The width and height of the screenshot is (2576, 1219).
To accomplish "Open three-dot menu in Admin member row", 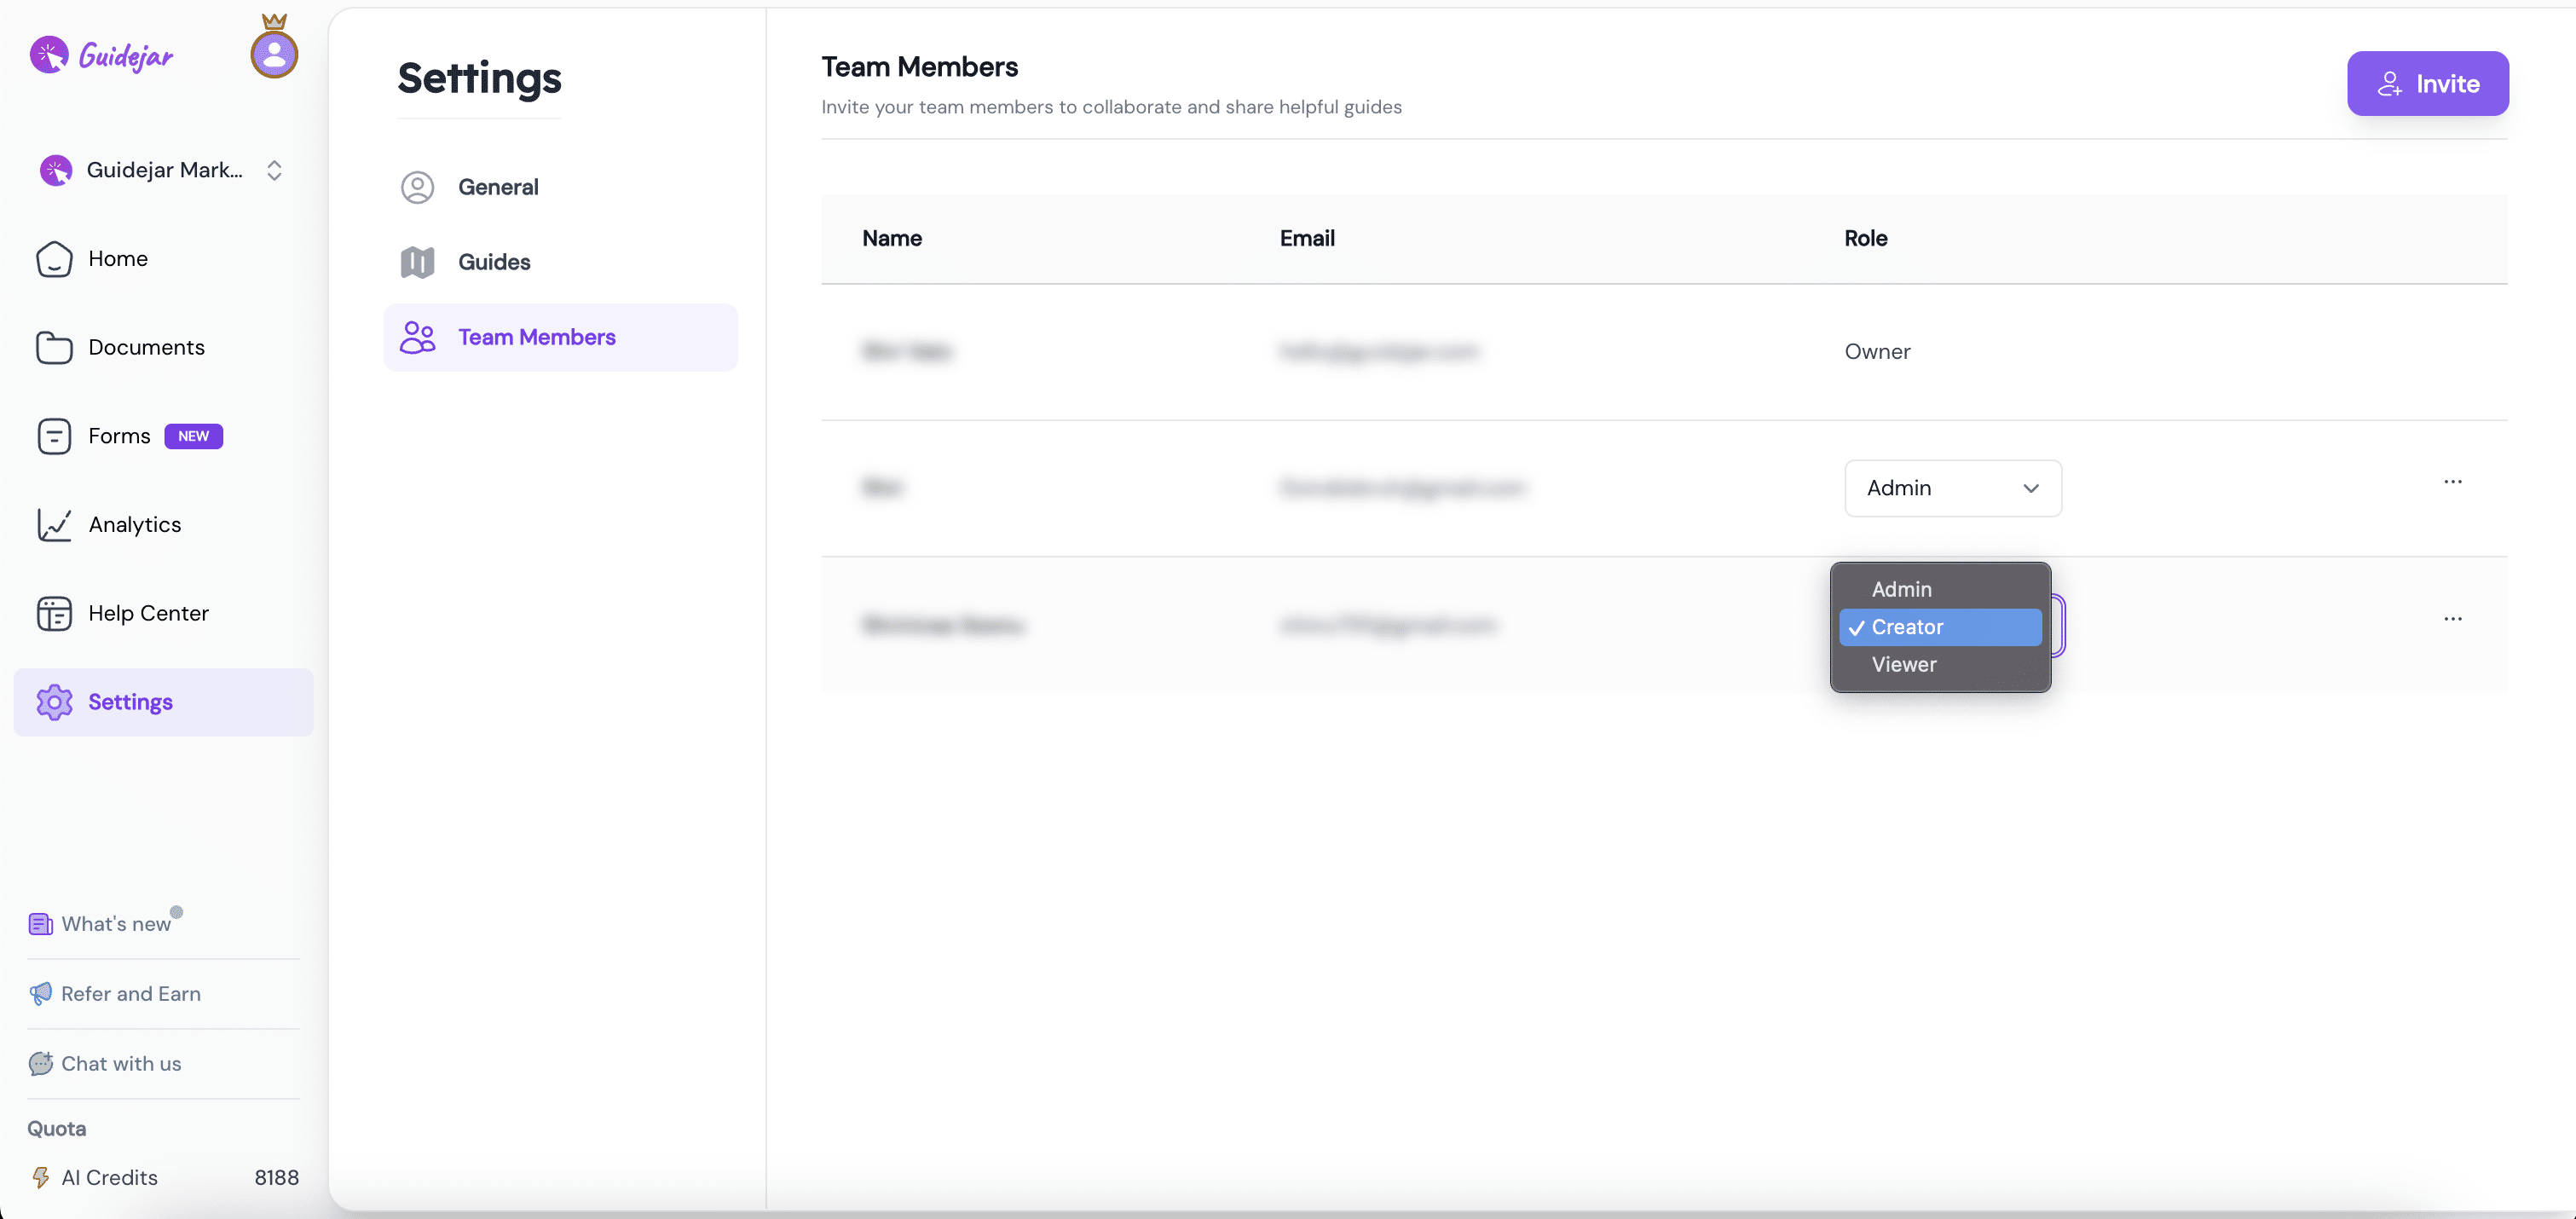I will coord(2452,482).
